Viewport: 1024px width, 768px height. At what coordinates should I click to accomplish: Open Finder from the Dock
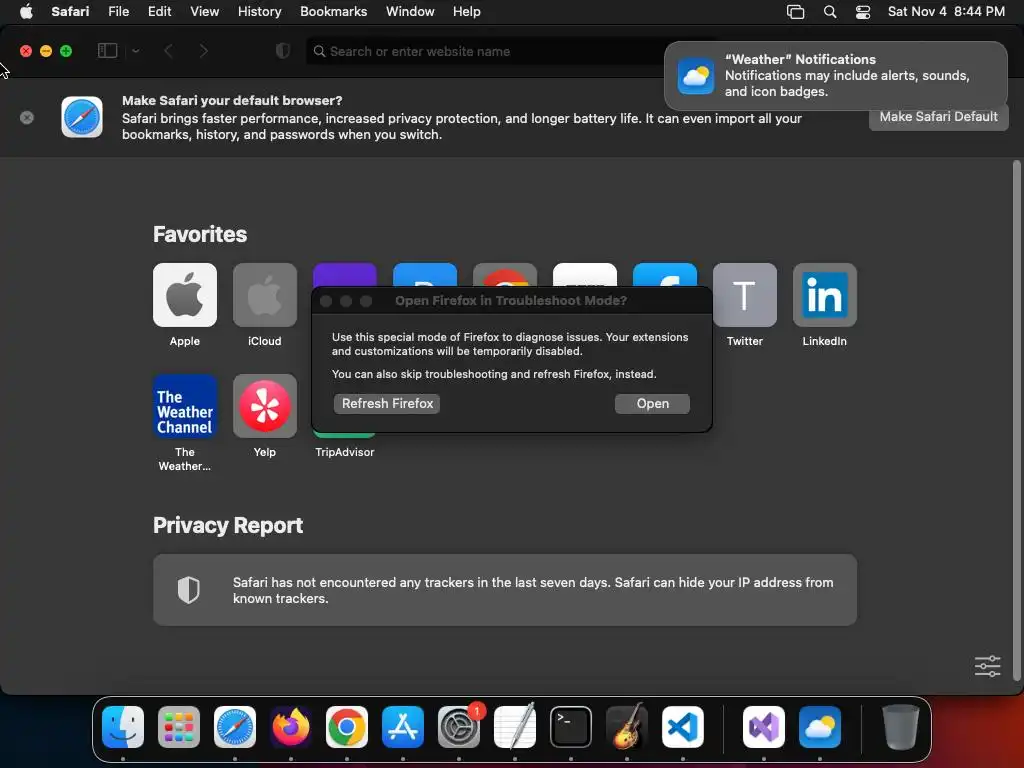123,727
